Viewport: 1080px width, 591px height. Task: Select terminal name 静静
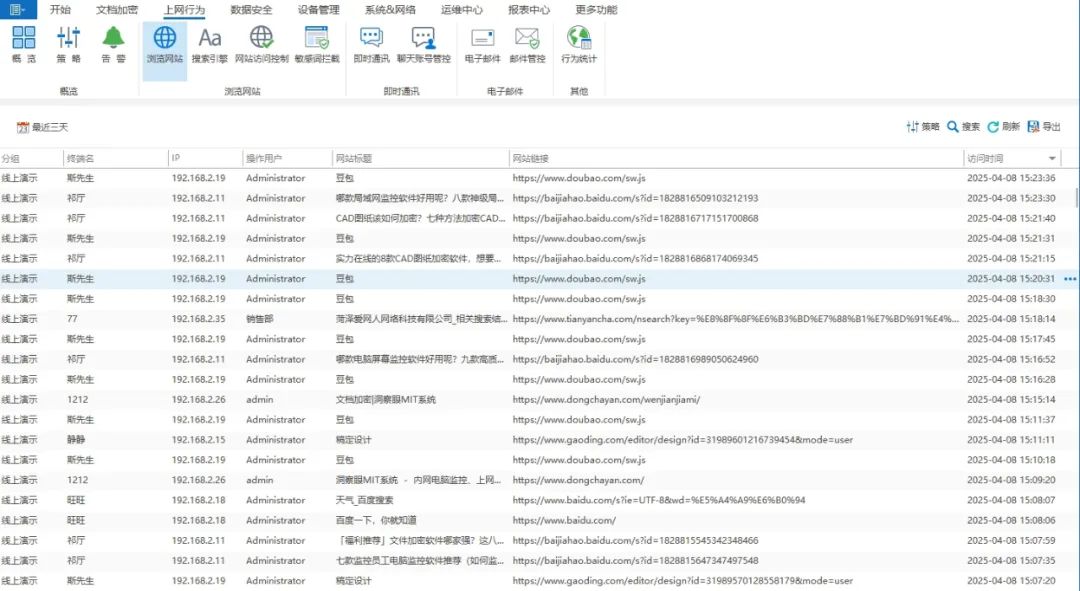click(x=76, y=439)
